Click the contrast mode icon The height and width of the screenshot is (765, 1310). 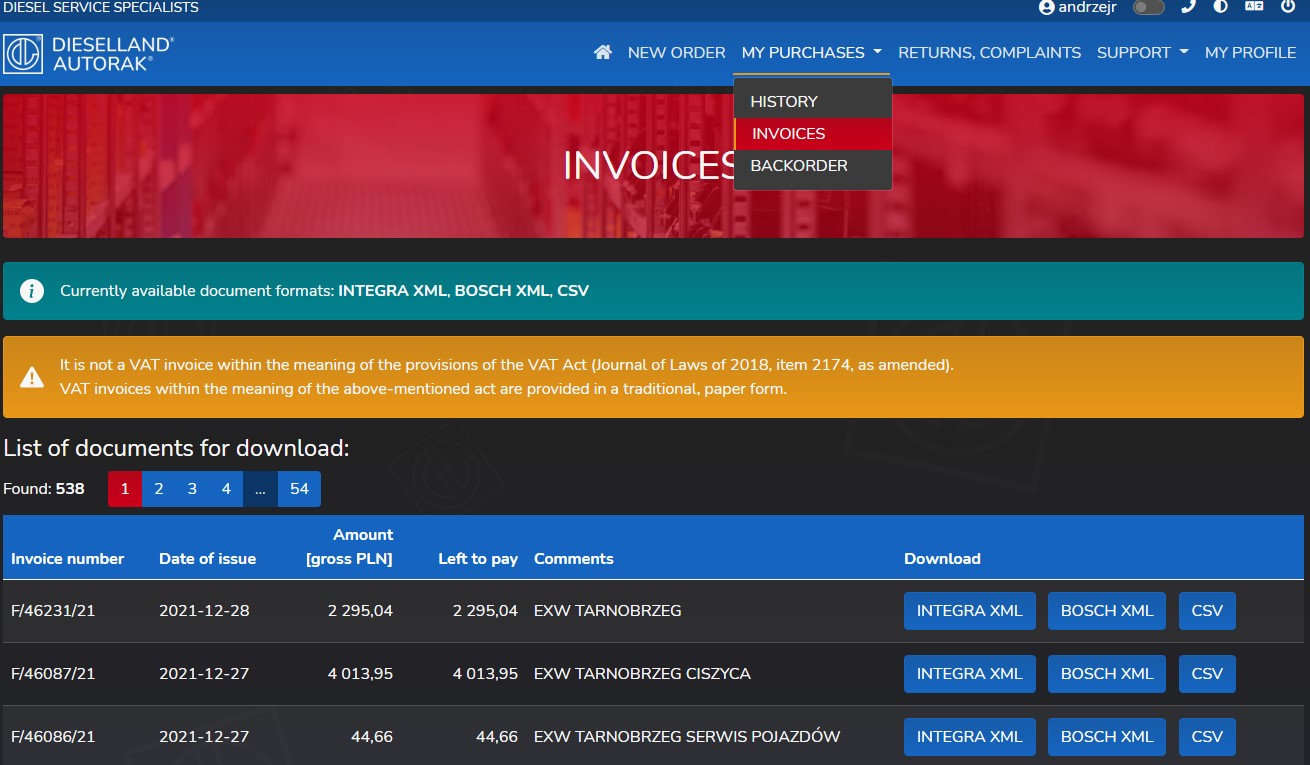click(1220, 7)
